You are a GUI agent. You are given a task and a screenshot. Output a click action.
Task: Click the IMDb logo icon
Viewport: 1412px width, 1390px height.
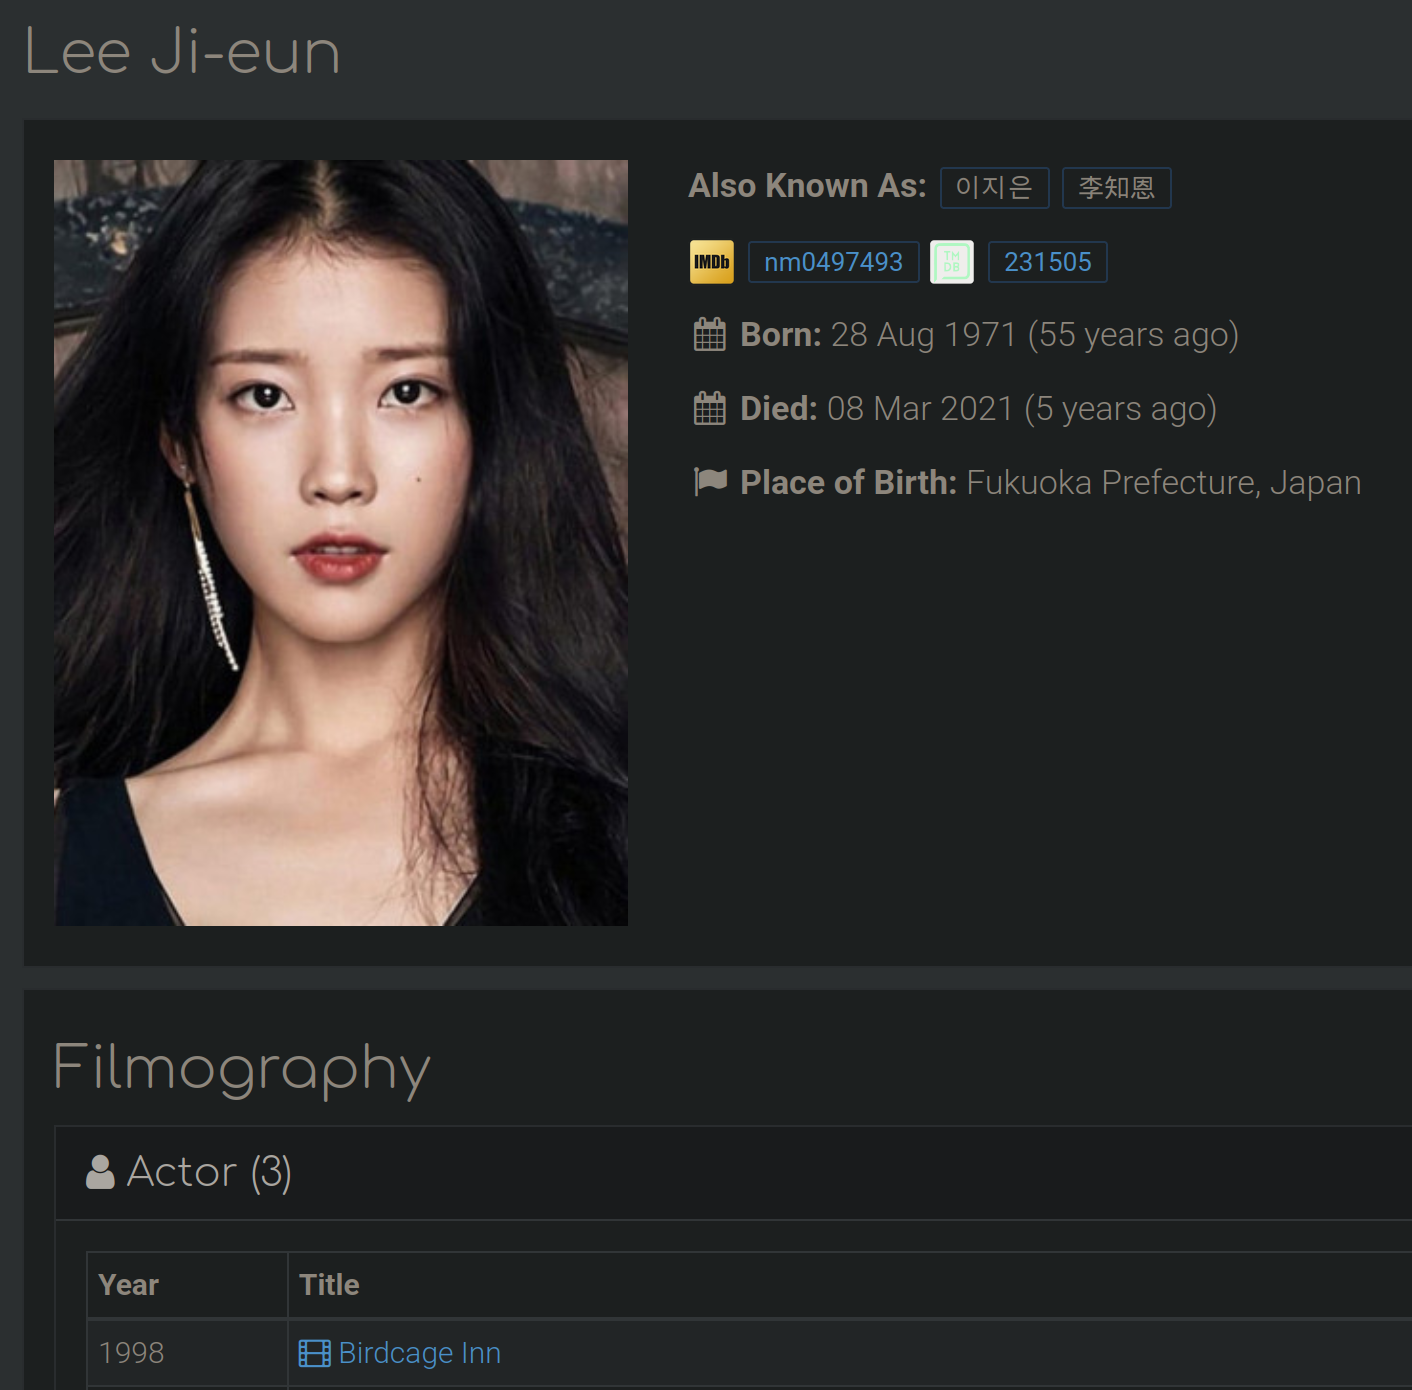tap(711, 262)
